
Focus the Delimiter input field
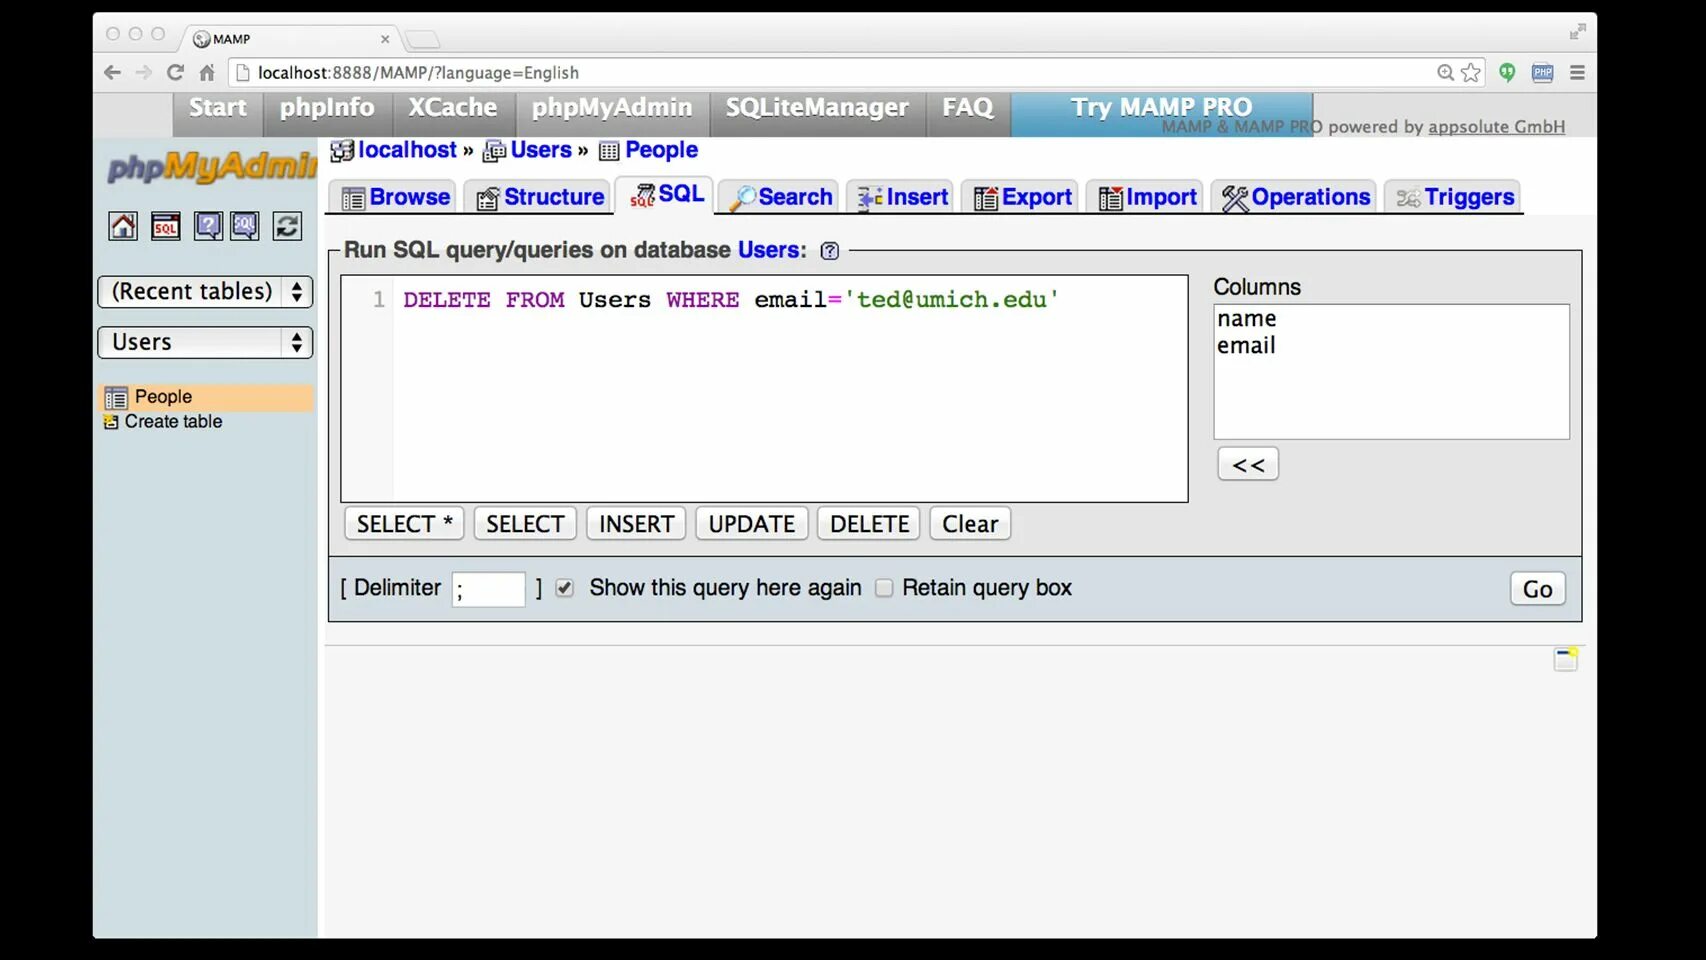click(488, 589)
